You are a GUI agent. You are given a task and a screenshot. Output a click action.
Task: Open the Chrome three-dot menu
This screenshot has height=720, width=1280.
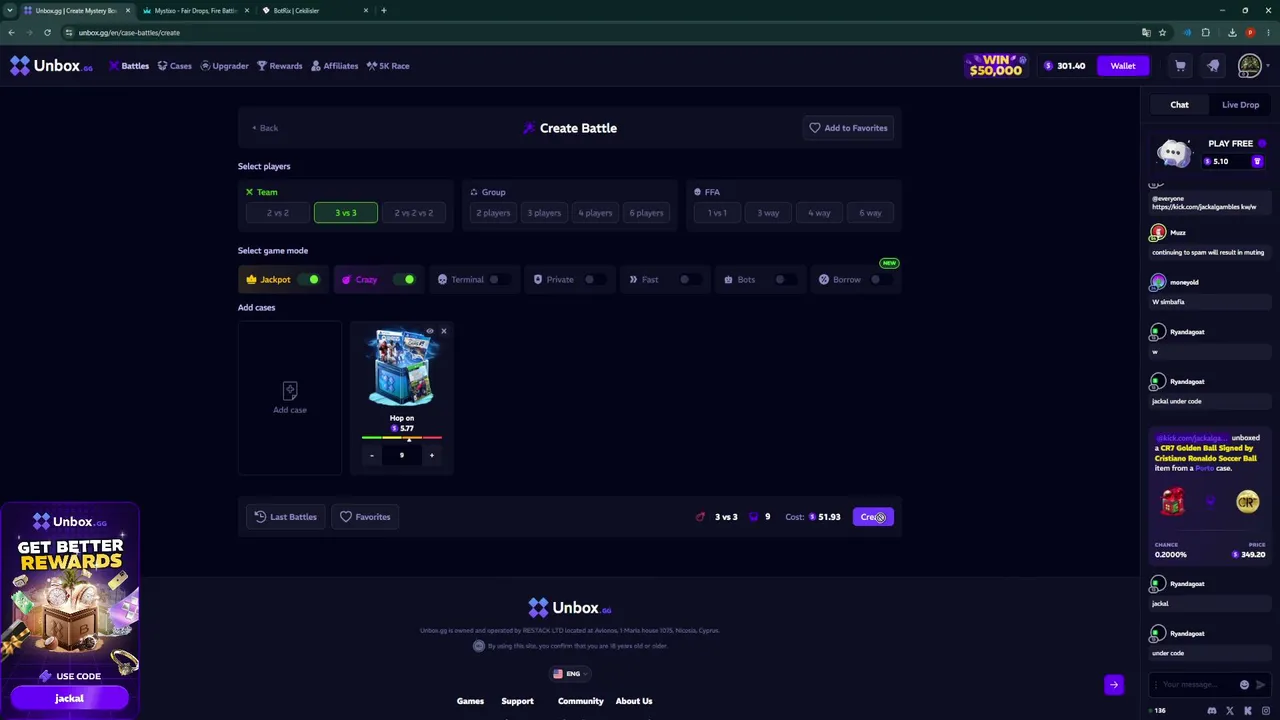pyautogui.click(x=1268, y=33)
